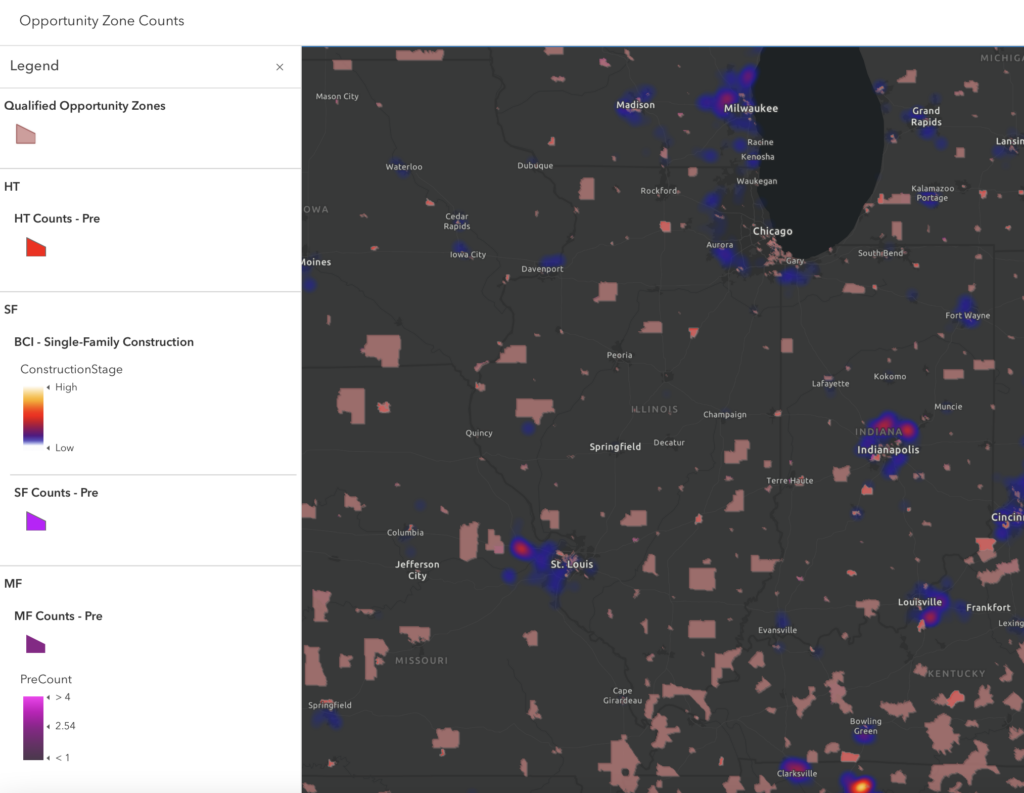Screen dimensions: 1024x793
Task: Click the Quincy label
Action: click(x=479, y=433)
